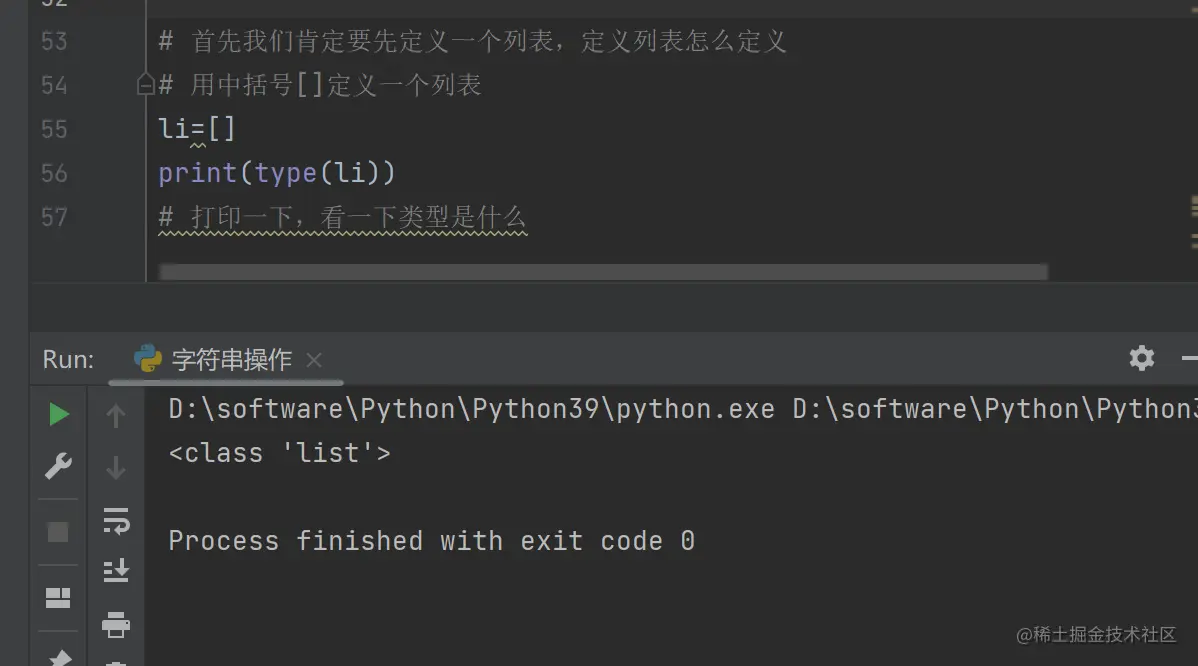Toggle scroll-to-end of console output
This screenshot has height=666, width=1198.
(116, 571)
